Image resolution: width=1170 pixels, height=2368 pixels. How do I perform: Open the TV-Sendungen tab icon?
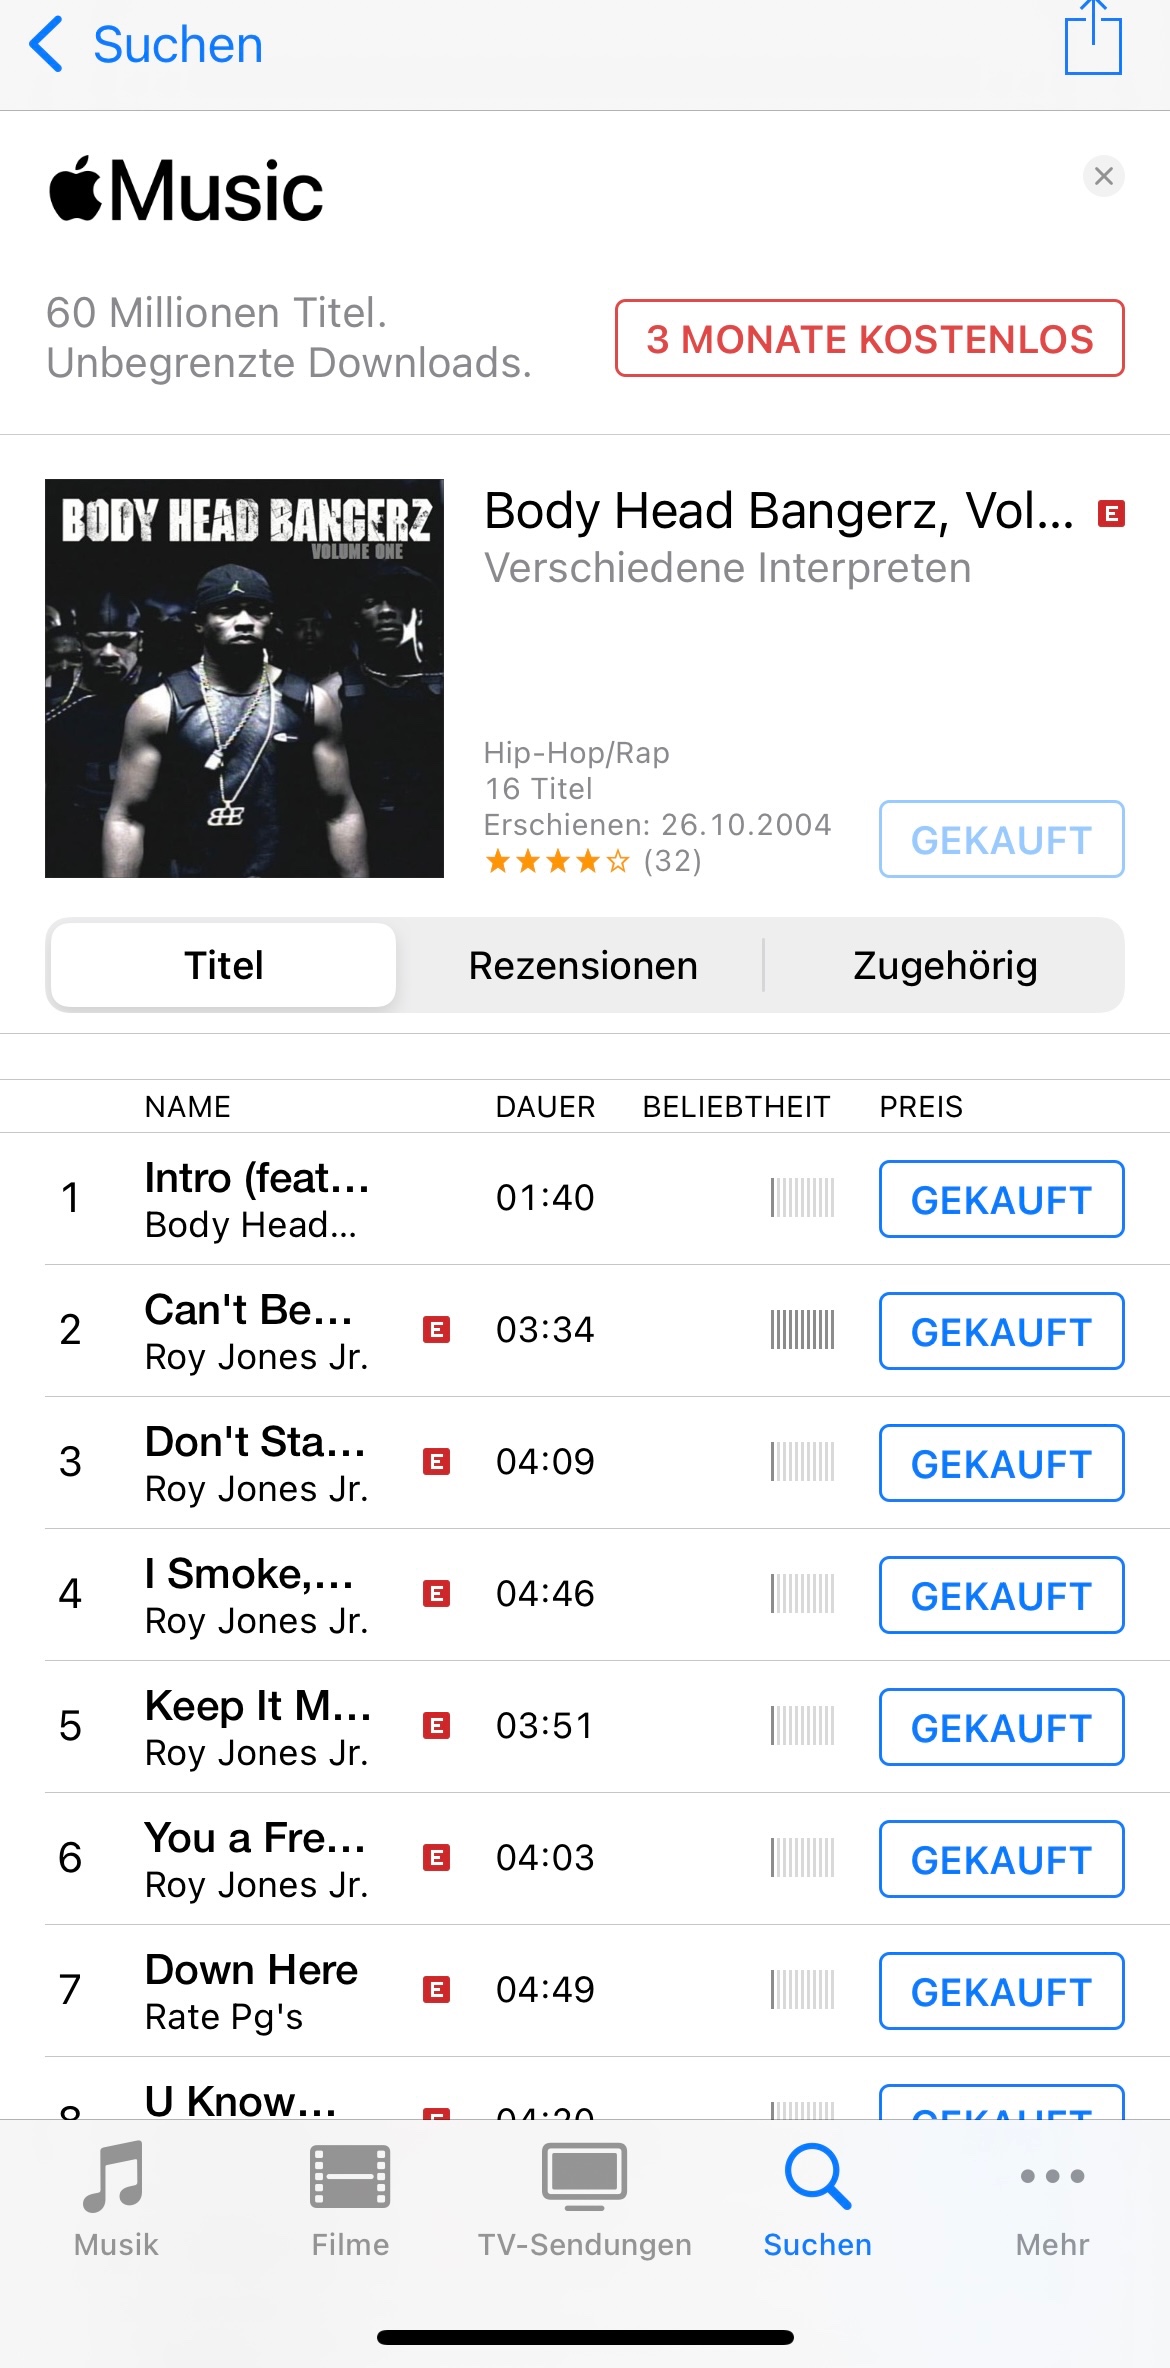(585, 2176)
